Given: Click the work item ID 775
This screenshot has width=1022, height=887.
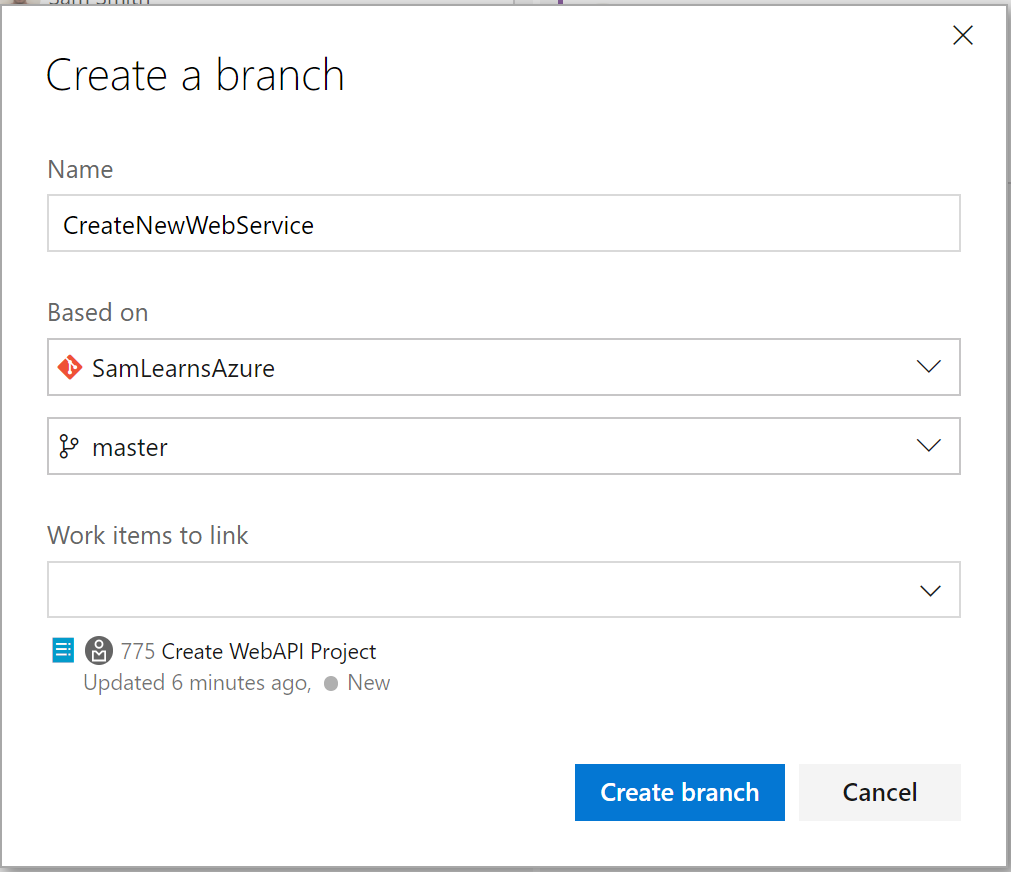Looking at the screenshot, I should [138, 652].
